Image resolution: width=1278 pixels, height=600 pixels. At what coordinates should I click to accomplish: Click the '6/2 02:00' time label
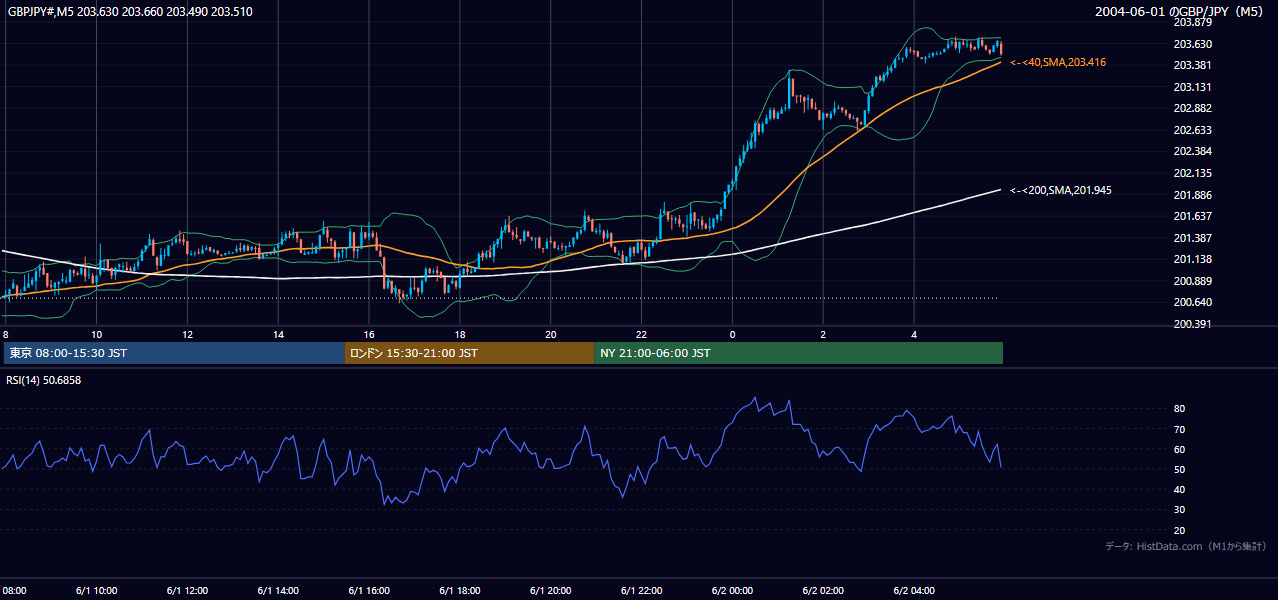(x=824, y=591)
